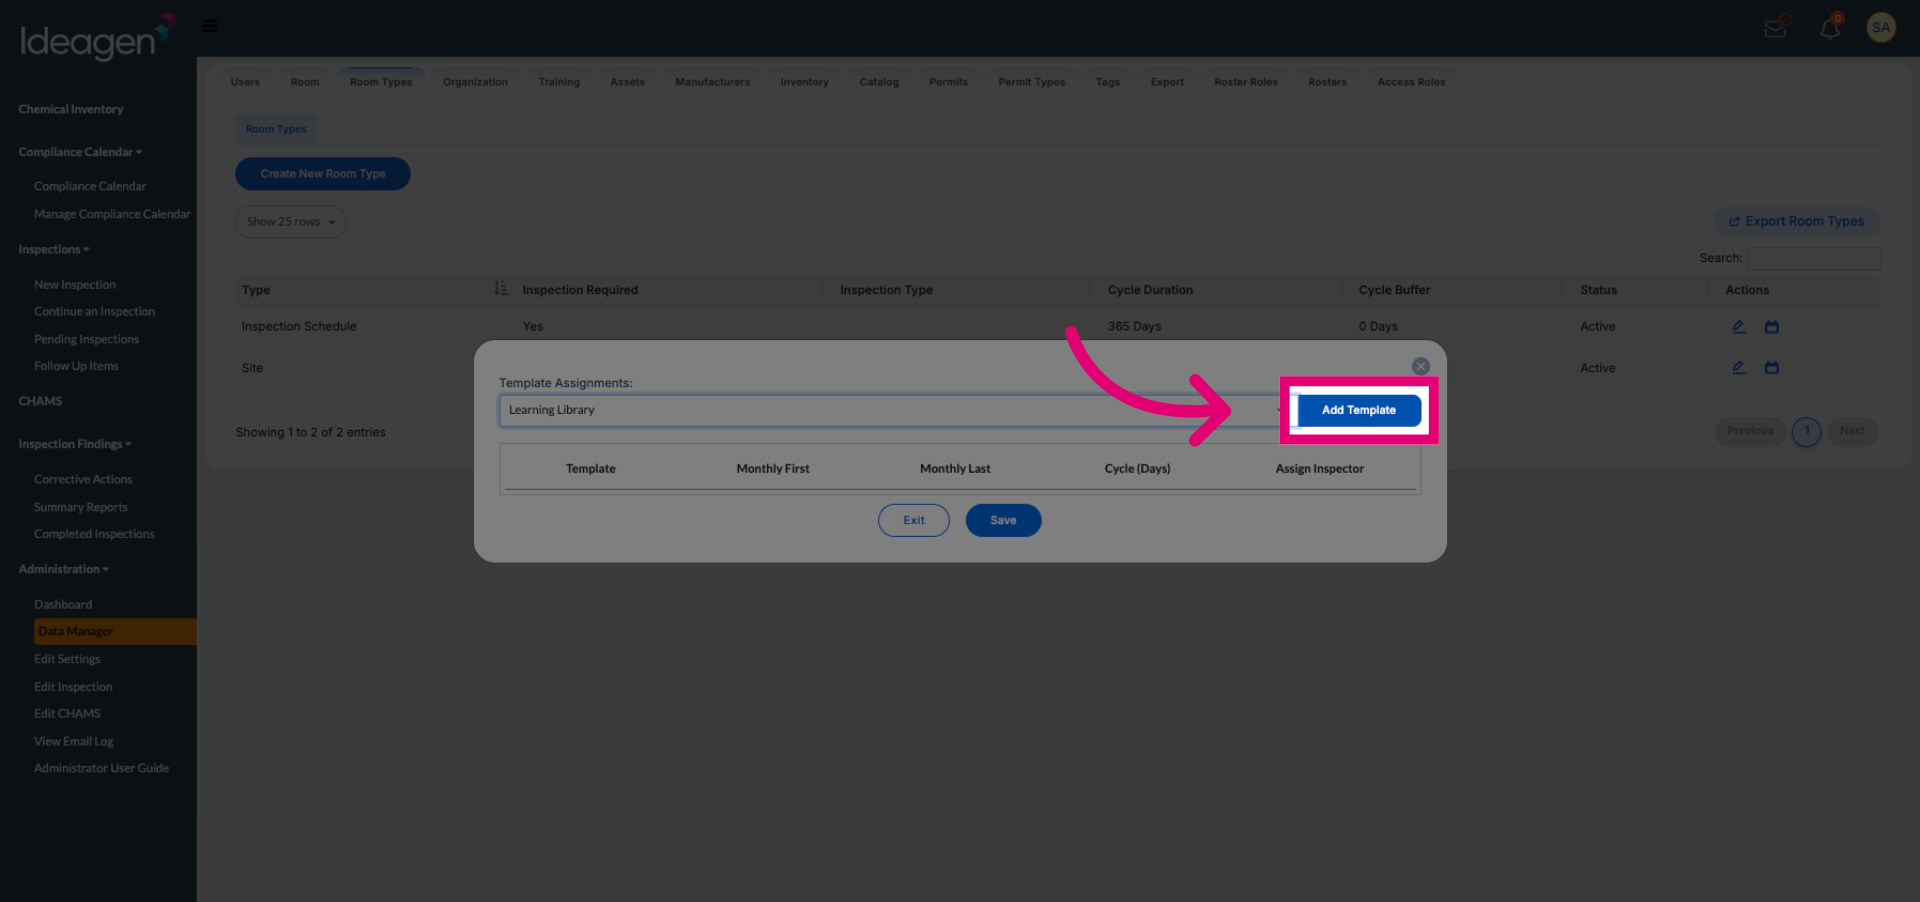Open the Show 25 rows dropdown
The height and width of the screenshot is (902, 1920).
click(291, 222)
